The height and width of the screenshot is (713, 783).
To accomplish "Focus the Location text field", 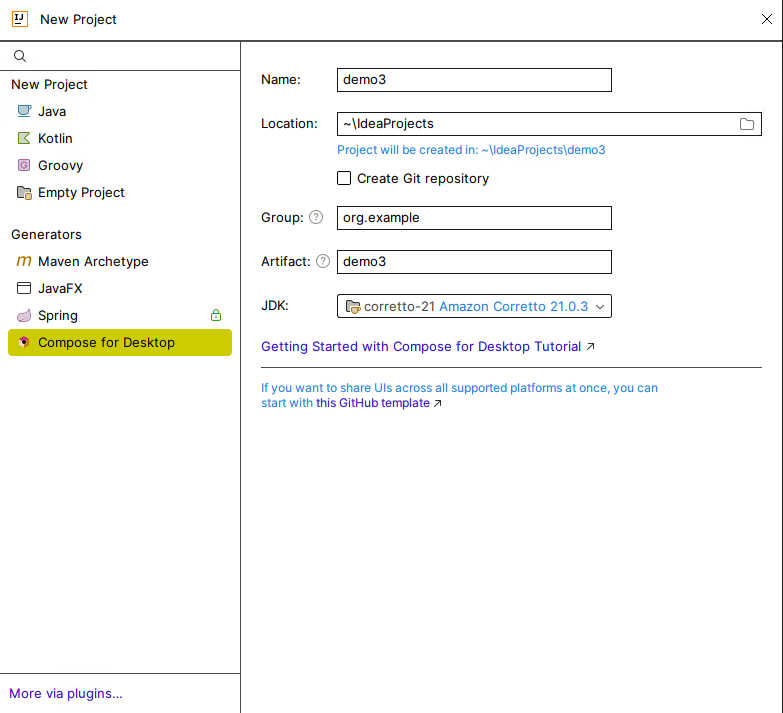I will tap(549, 124).
